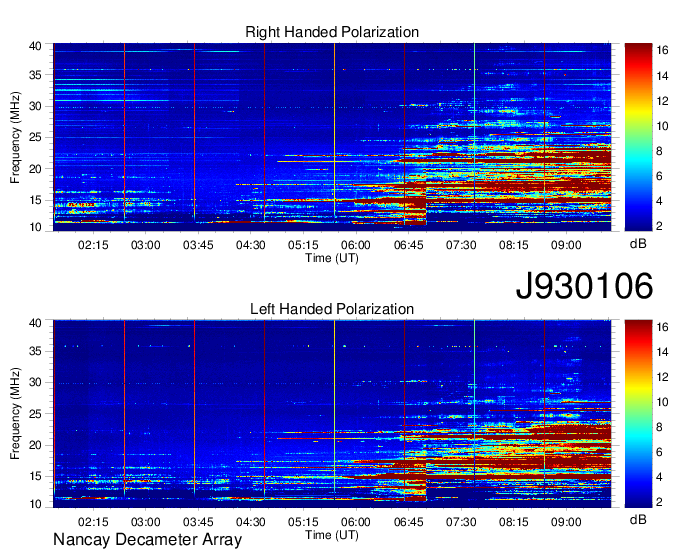The height and width of the screenshot is (552, 680).
Task: Click the 07:30 time tick of right-handed plot
Action: (x=461, y=245)
